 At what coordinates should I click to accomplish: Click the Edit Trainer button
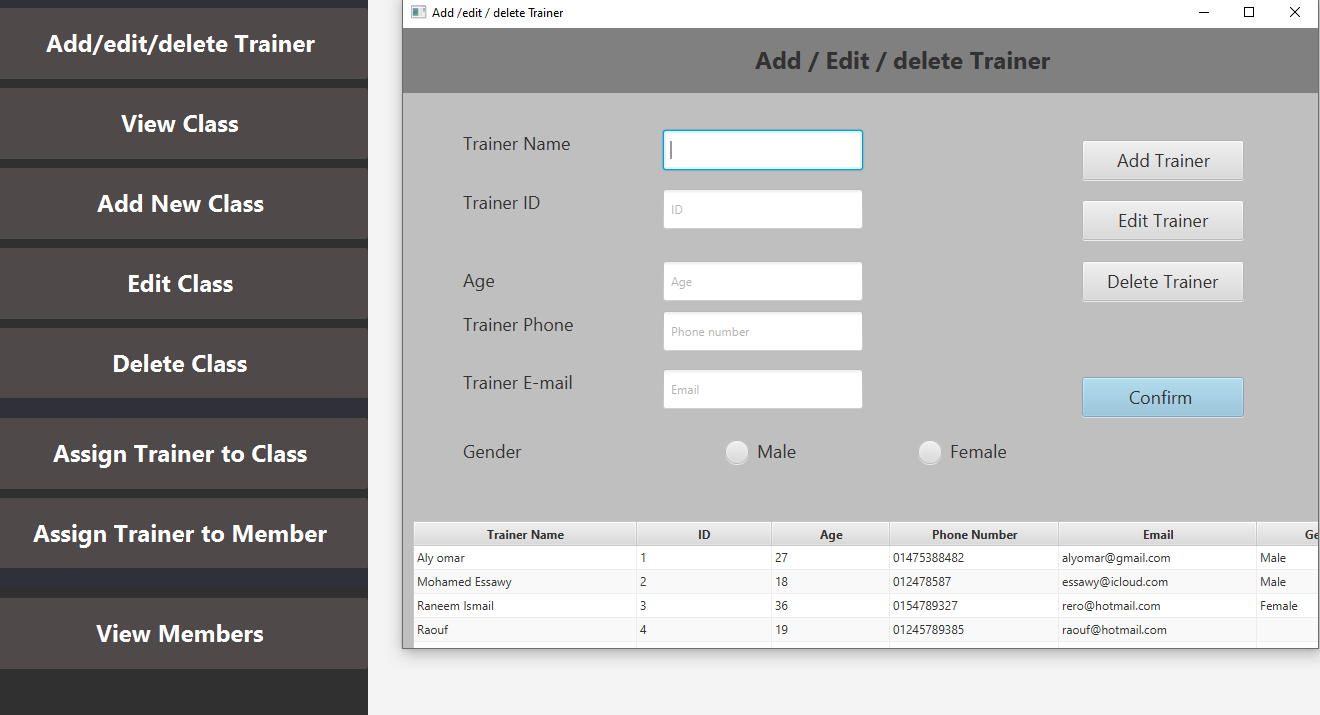[1162, 220]
